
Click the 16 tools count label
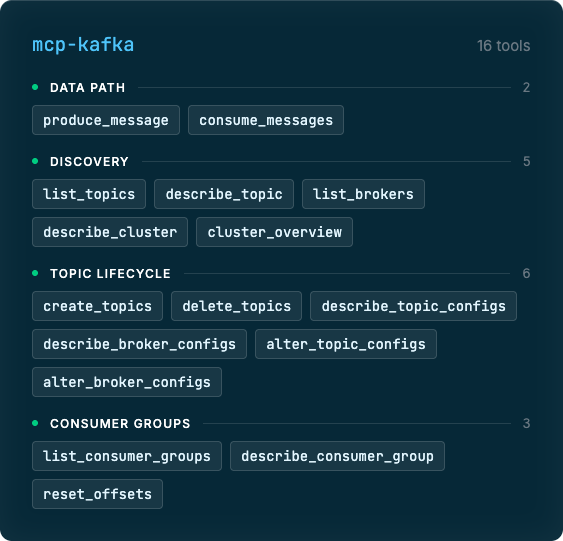[x=503, y=46]
